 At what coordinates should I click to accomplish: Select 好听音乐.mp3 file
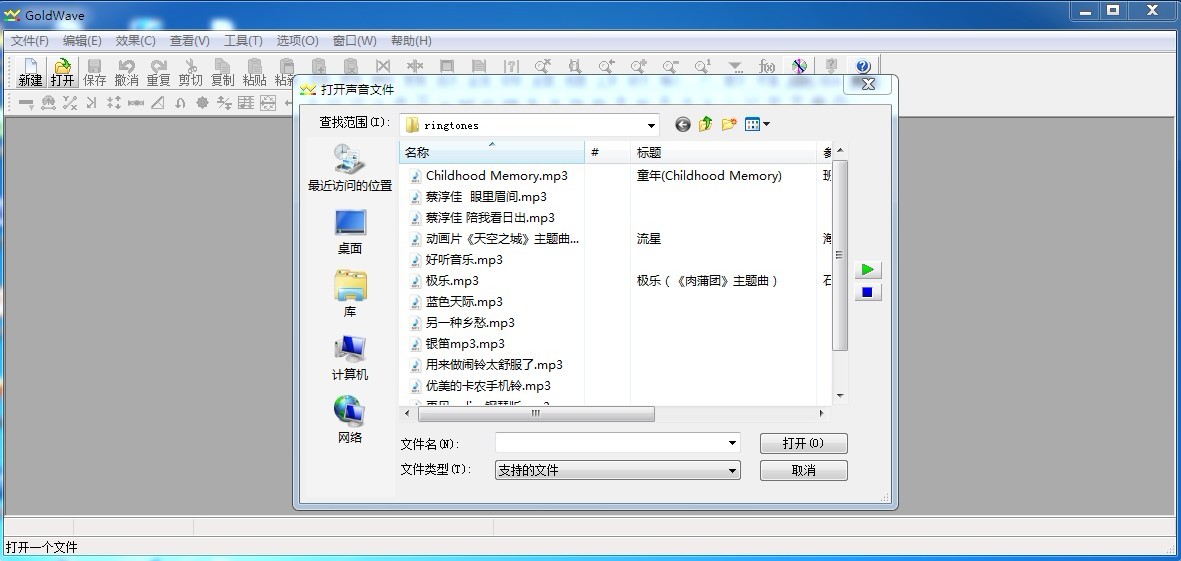(x=456, y=260)
